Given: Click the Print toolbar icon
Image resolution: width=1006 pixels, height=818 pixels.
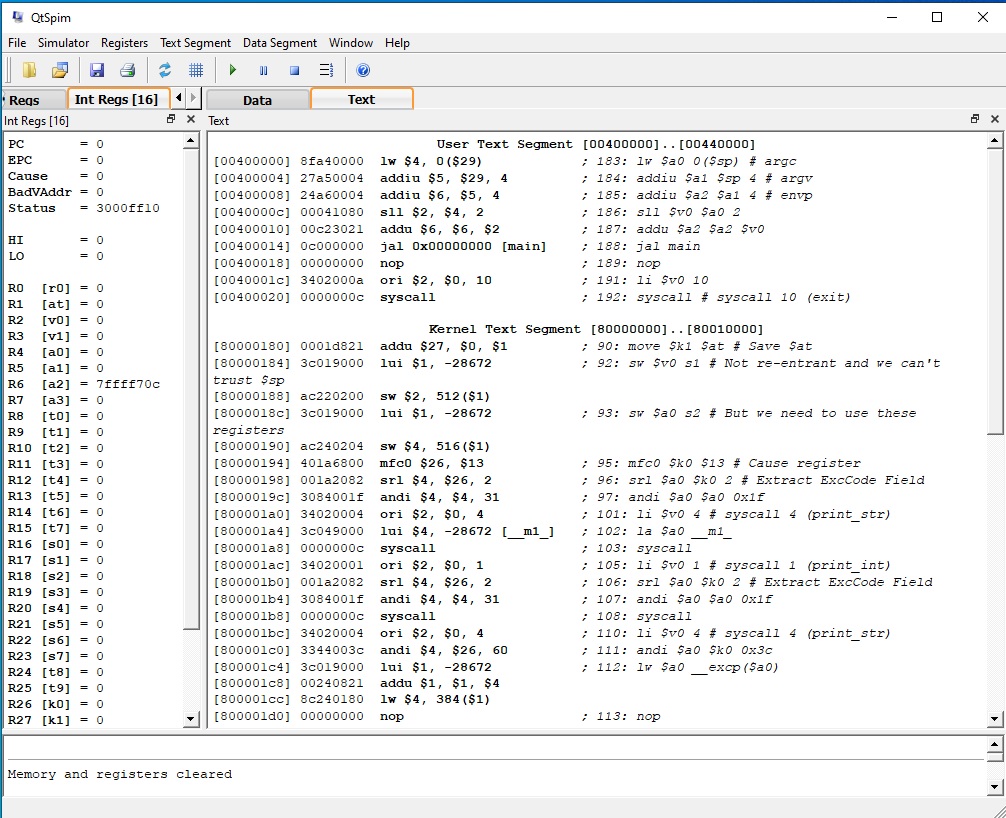Looking at the screenshot, I should coord(128,70).
